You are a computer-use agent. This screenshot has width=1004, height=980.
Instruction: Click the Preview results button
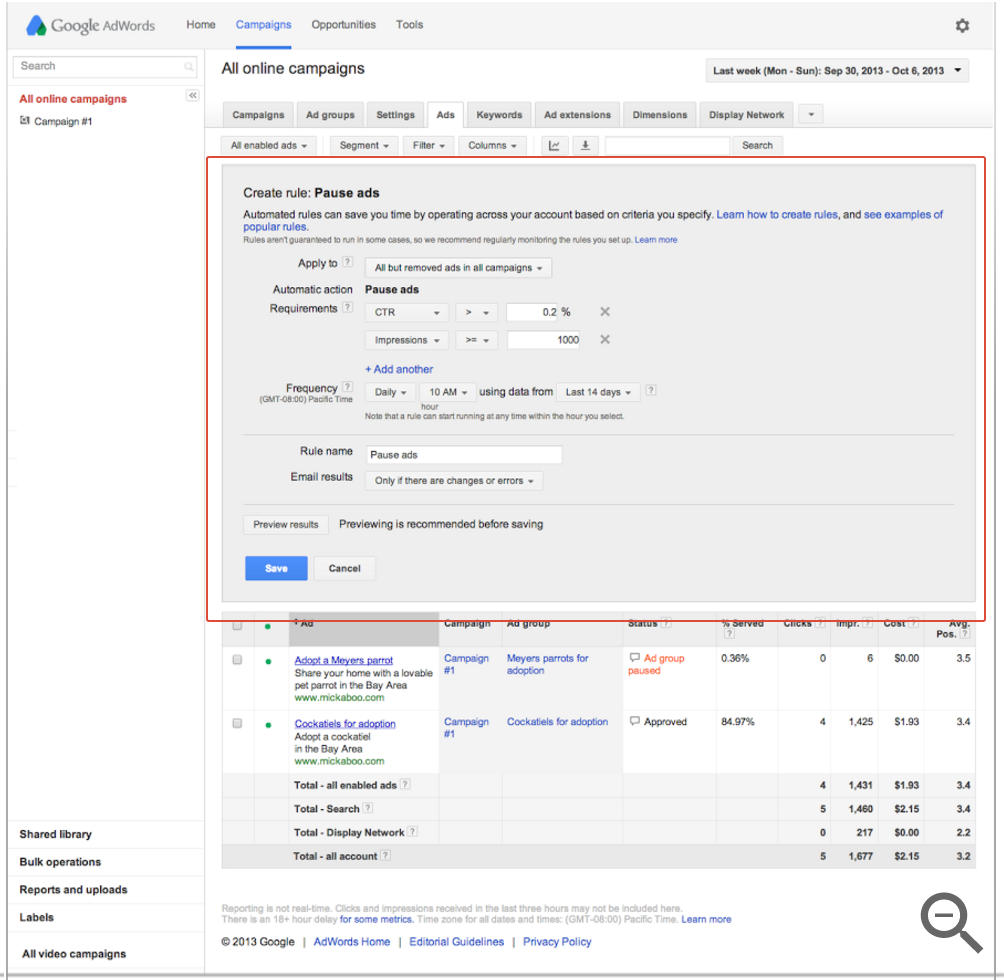pos(286,524)
